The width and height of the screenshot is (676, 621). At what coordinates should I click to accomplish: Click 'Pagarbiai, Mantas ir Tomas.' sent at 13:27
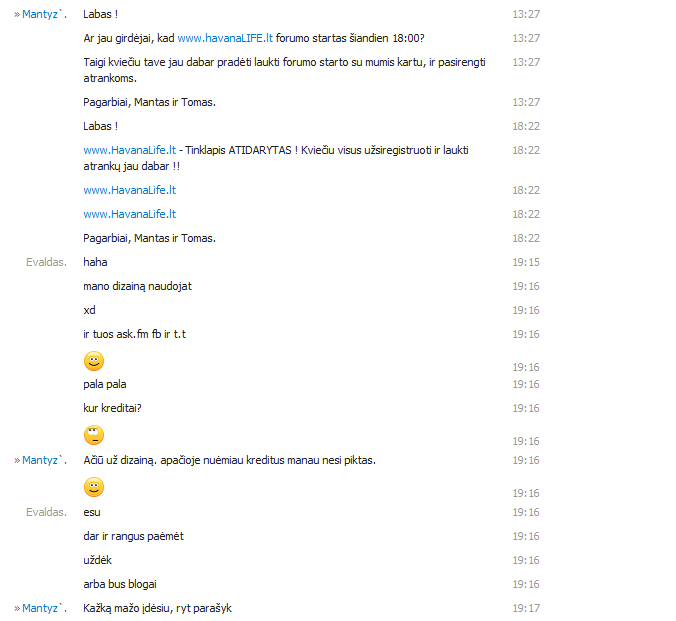point(150,102)
